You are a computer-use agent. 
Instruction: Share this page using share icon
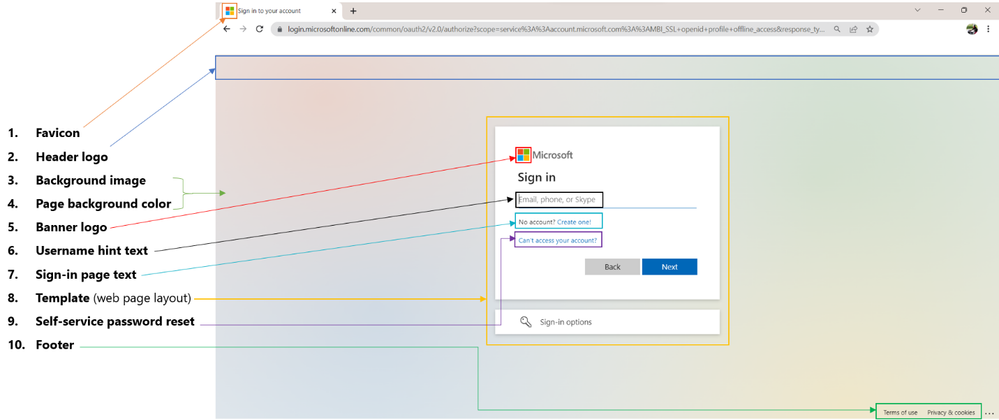click(x=853, y=29)
